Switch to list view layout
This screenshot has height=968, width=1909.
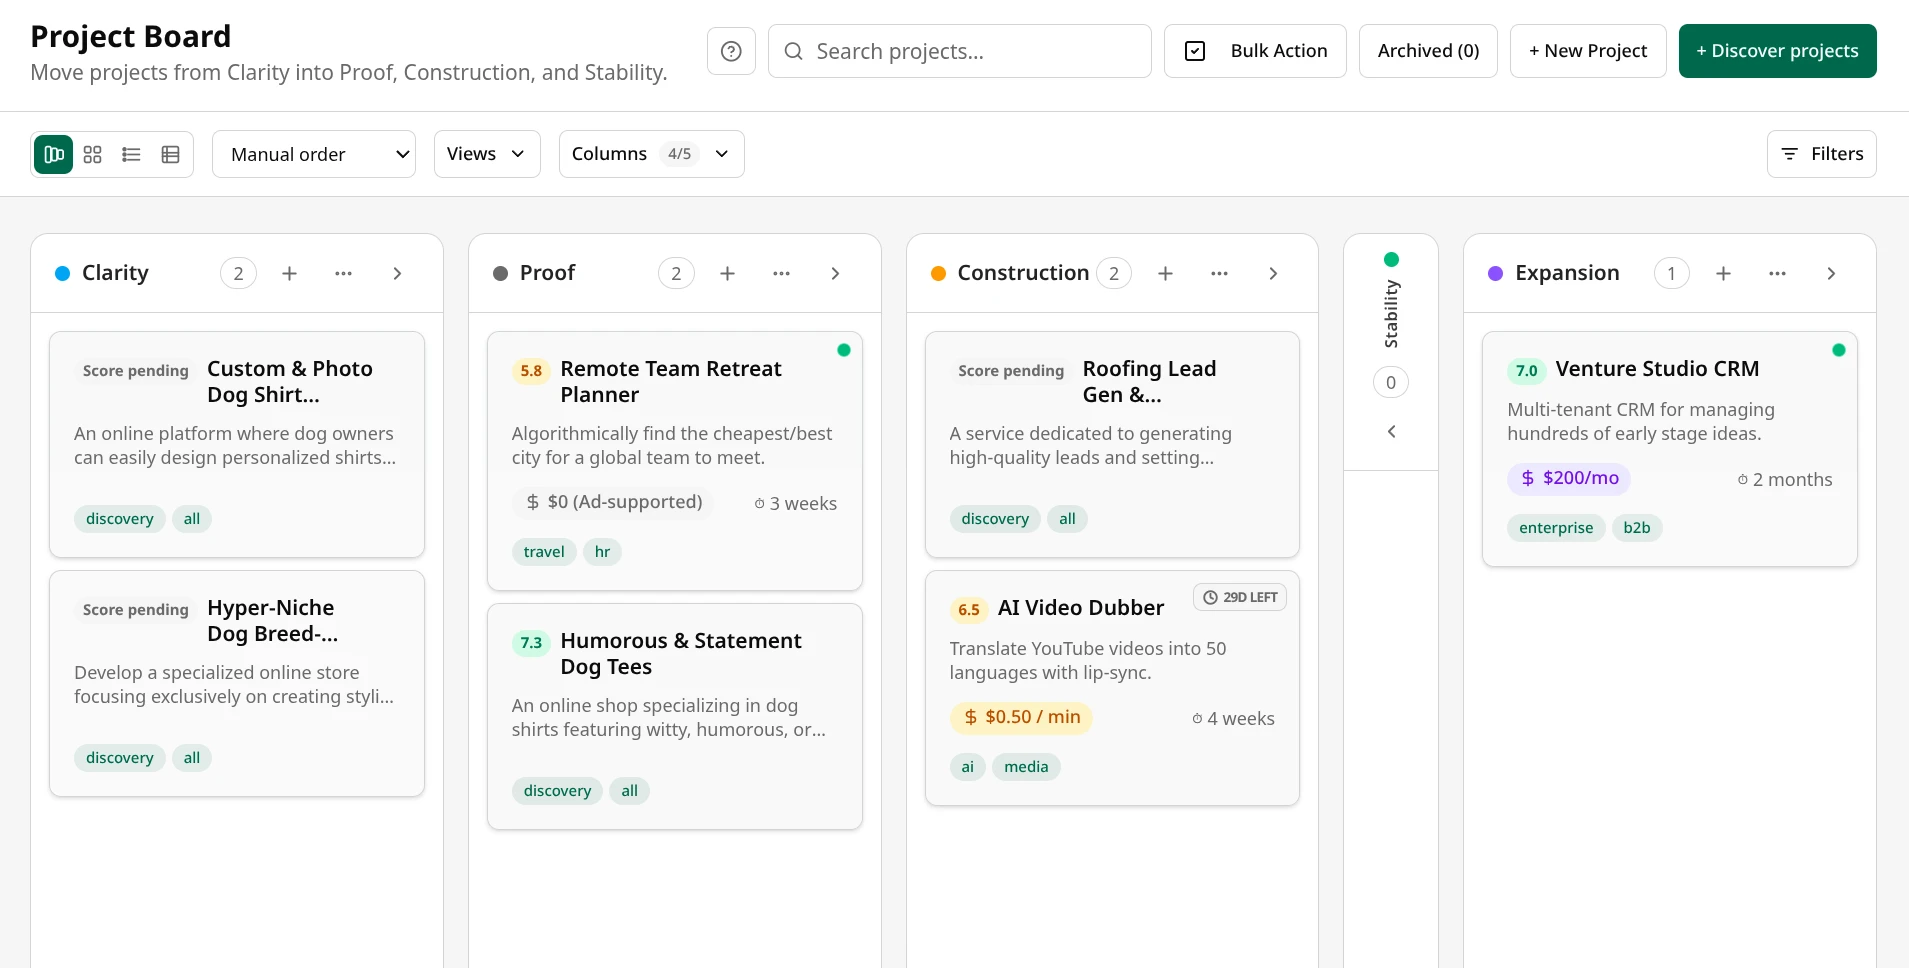pos(131,154)
